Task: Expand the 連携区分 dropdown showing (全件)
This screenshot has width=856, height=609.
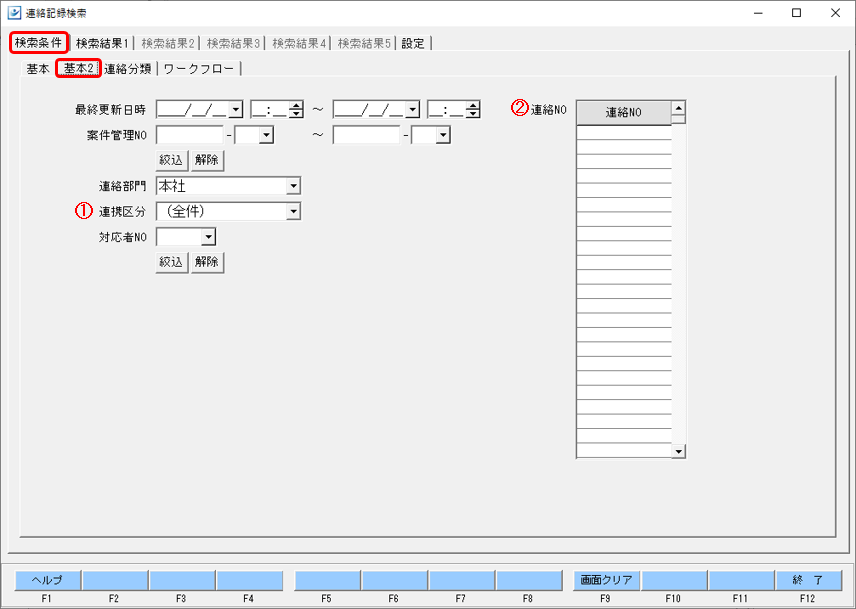Action: click(x=293, y=211)
